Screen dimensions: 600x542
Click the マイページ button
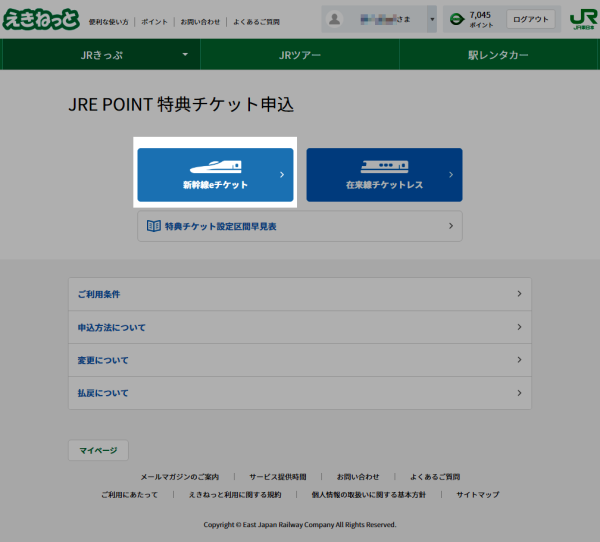(x=98, y=450)
